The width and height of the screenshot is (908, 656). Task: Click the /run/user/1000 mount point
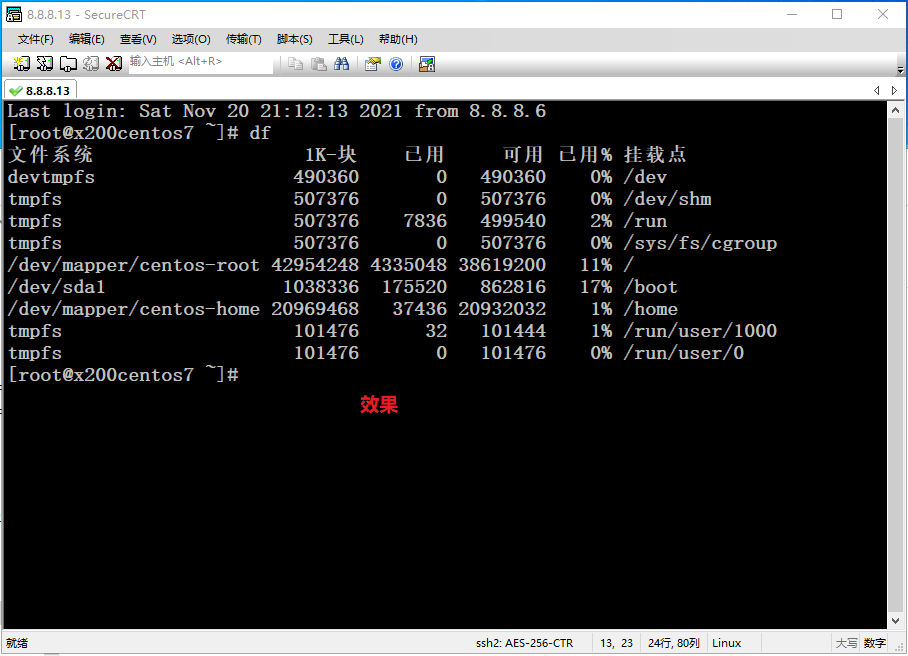(700, 331)
